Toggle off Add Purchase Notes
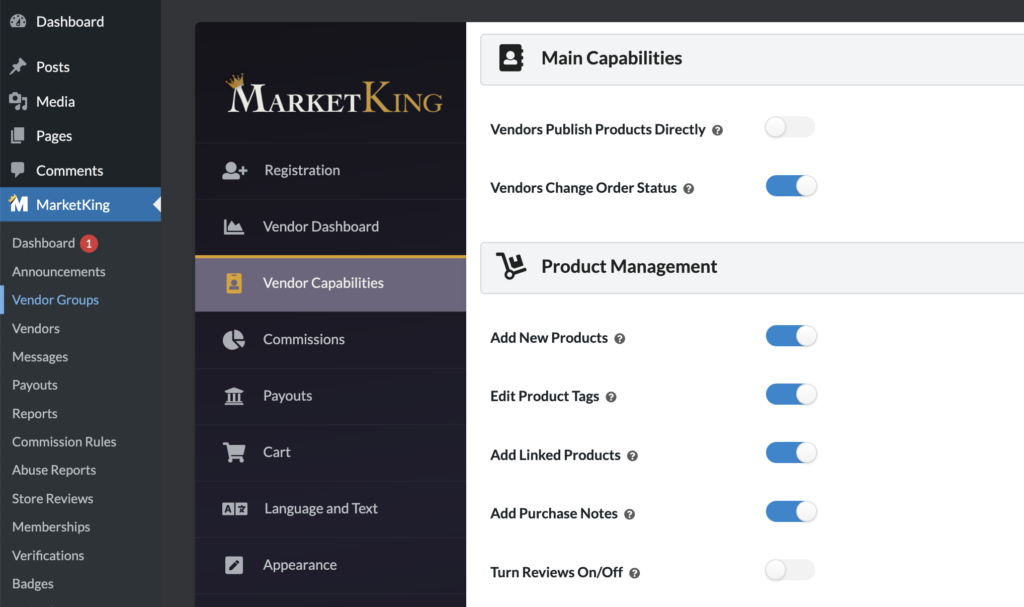Viewport: 1024px width, 607px height. point(790,512)
